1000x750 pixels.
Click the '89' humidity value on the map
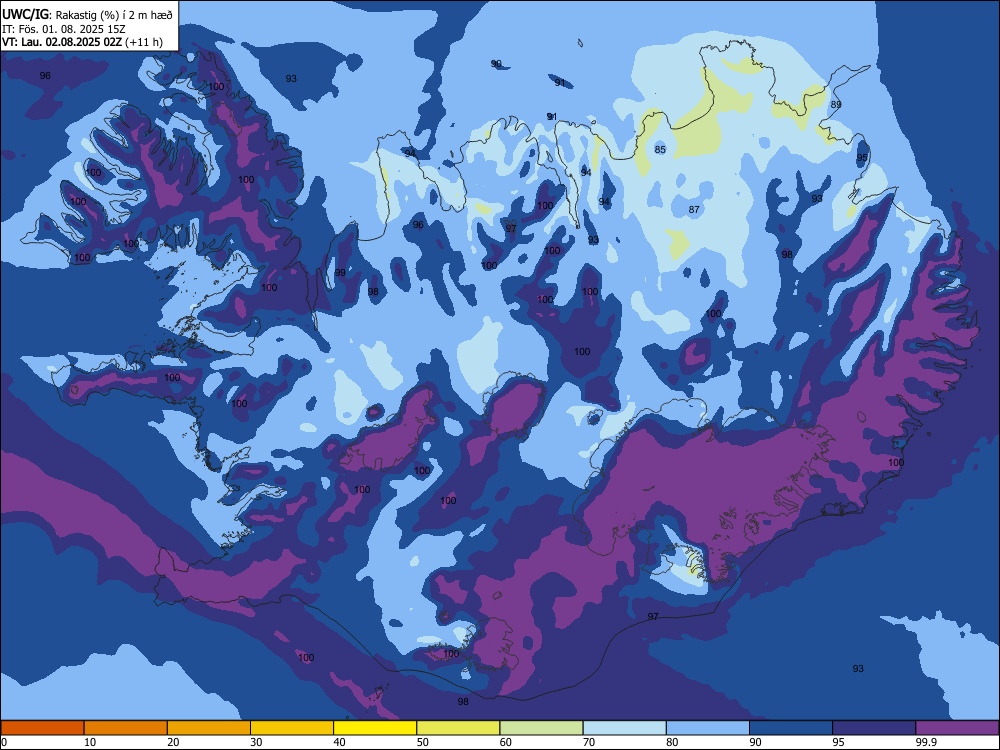click(x=835, y=105)
